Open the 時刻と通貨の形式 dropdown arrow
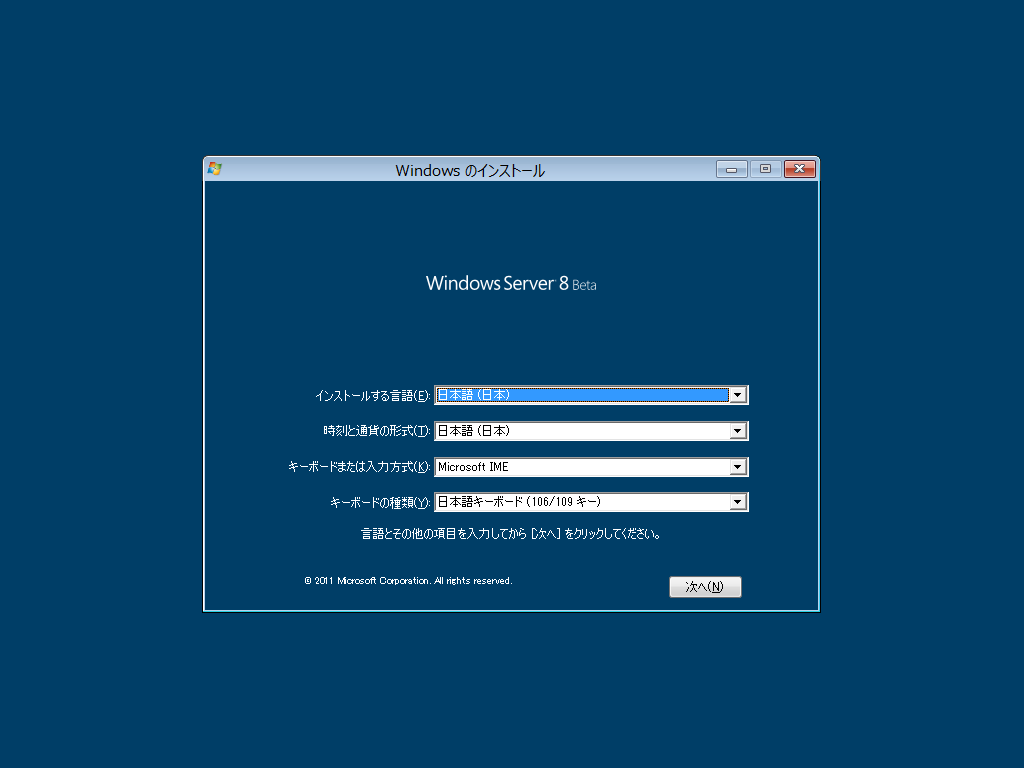 (x=738, y=431)
